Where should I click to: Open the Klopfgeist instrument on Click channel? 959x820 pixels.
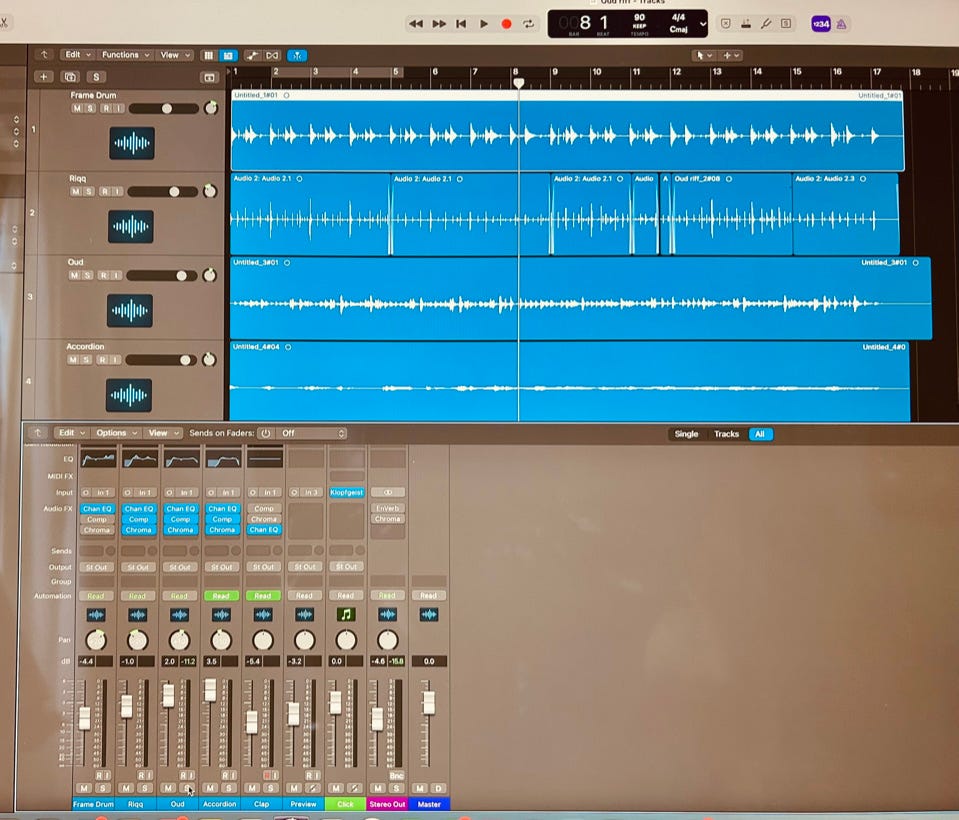tap(347, 492)
